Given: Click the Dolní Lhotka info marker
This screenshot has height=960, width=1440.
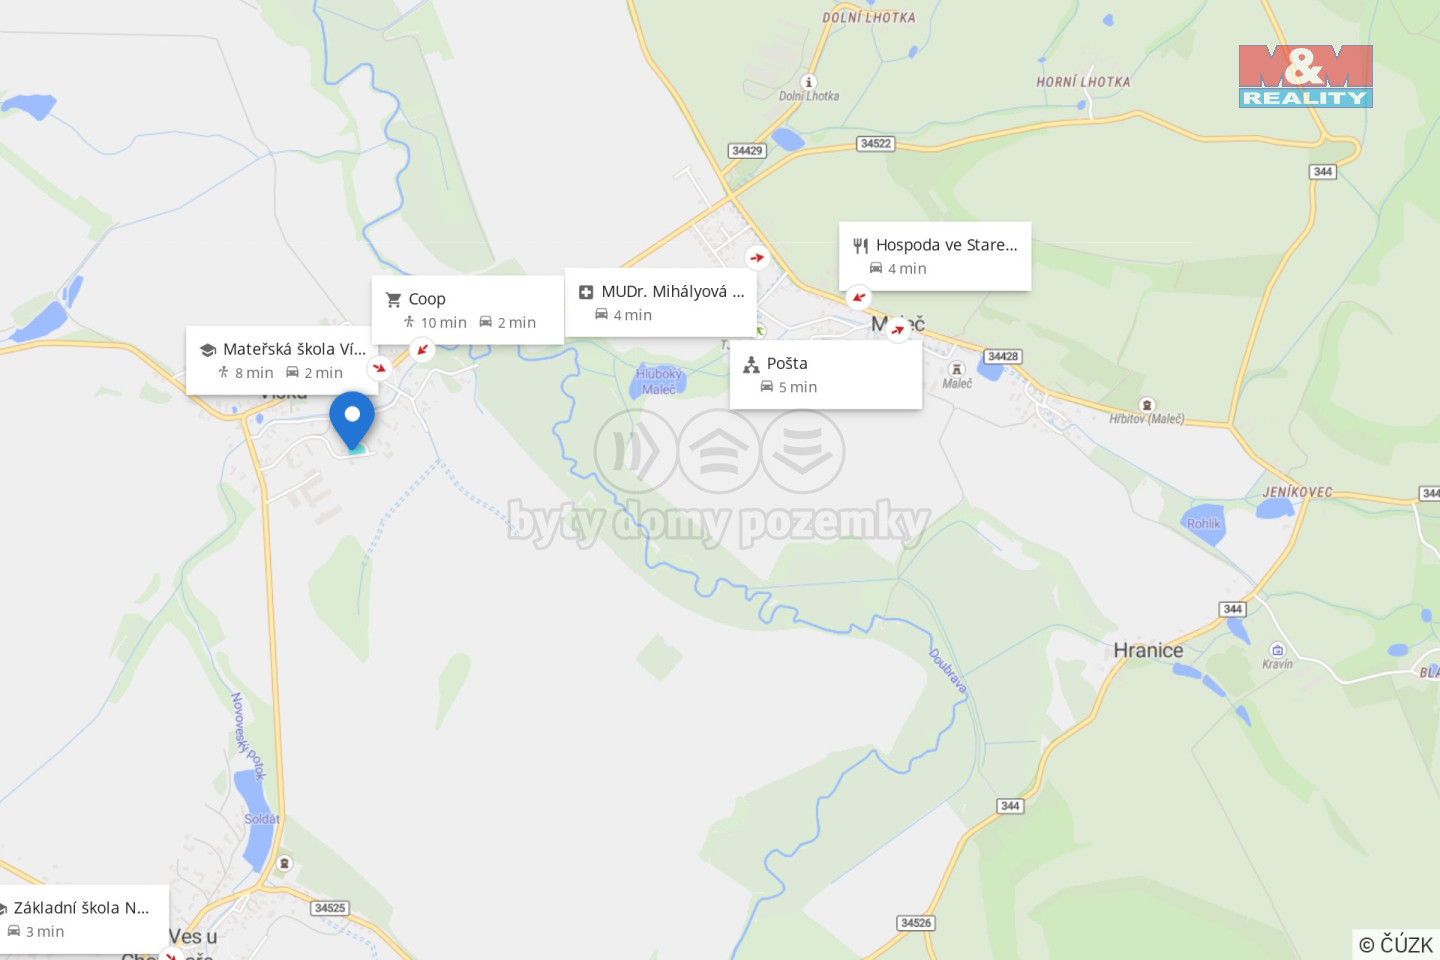Looking at the screenshot, I should 808,82.
